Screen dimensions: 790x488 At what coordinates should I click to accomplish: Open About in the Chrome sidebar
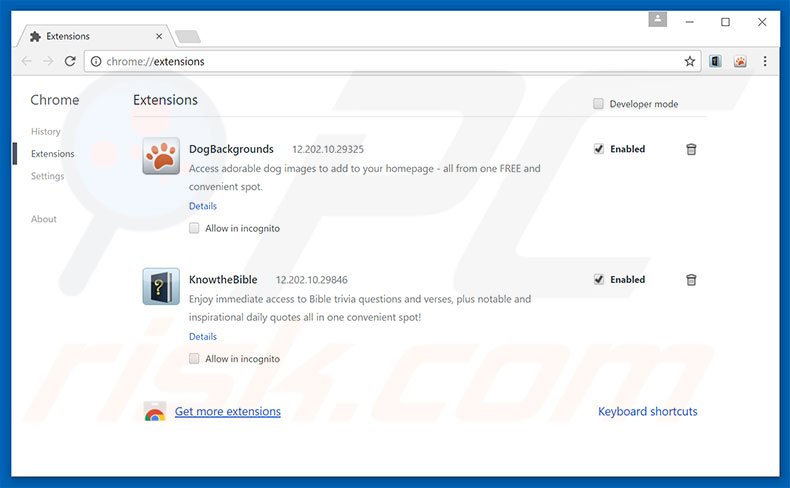(x=44, y=219)
